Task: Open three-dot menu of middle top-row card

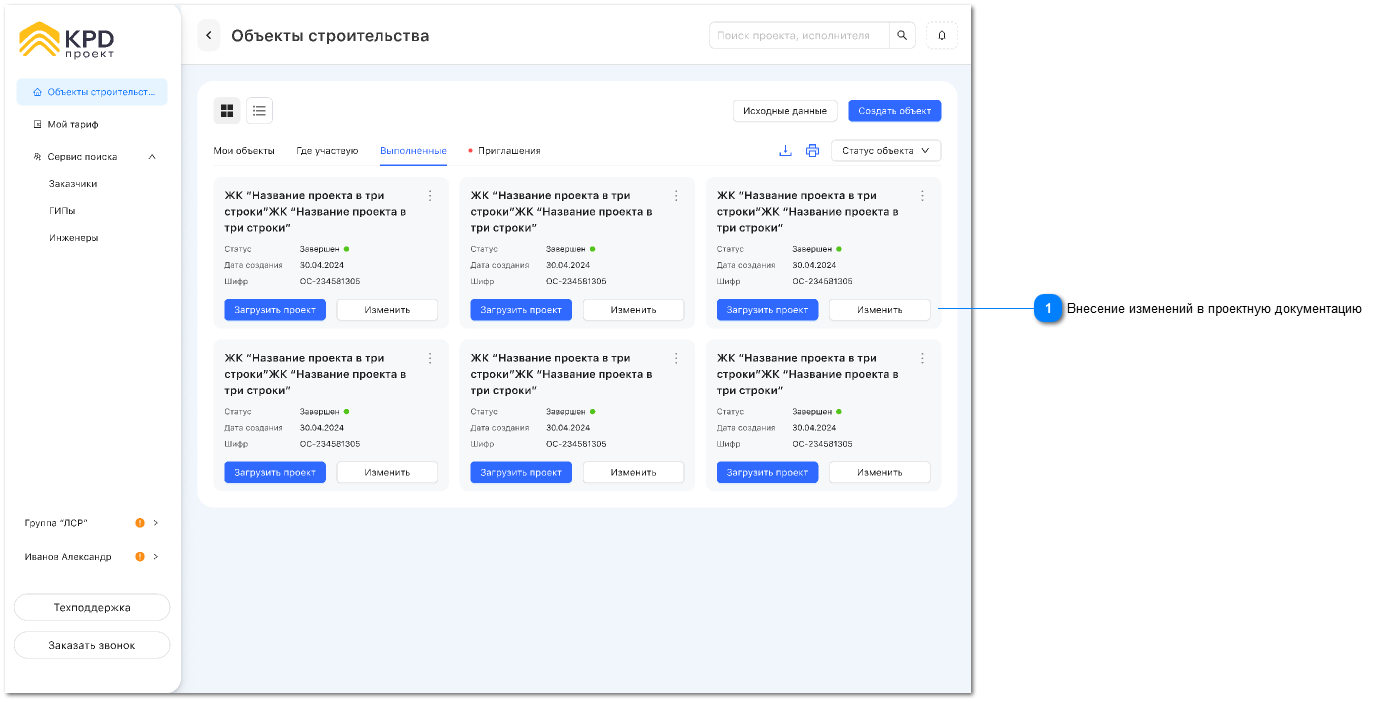Action: [676, 196]
